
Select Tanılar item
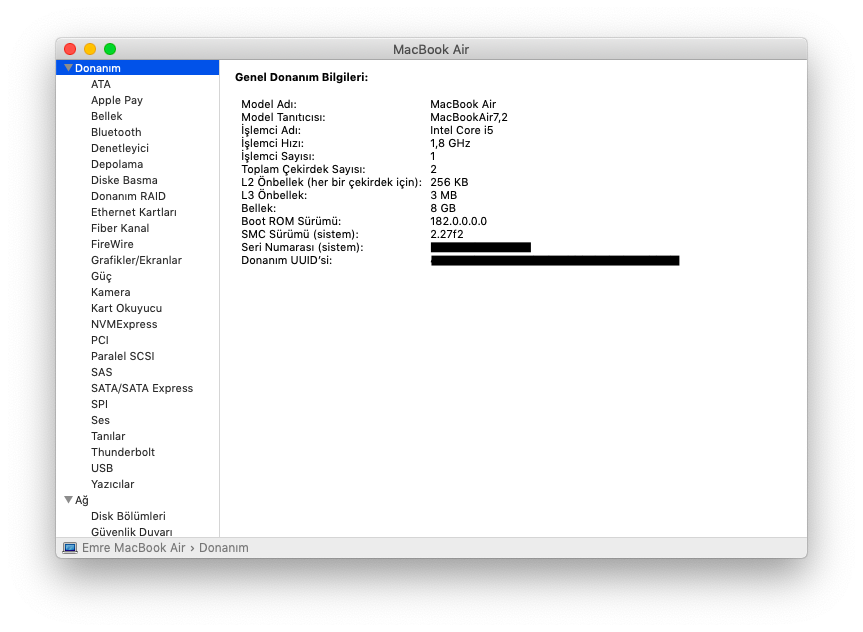(108, 436)
